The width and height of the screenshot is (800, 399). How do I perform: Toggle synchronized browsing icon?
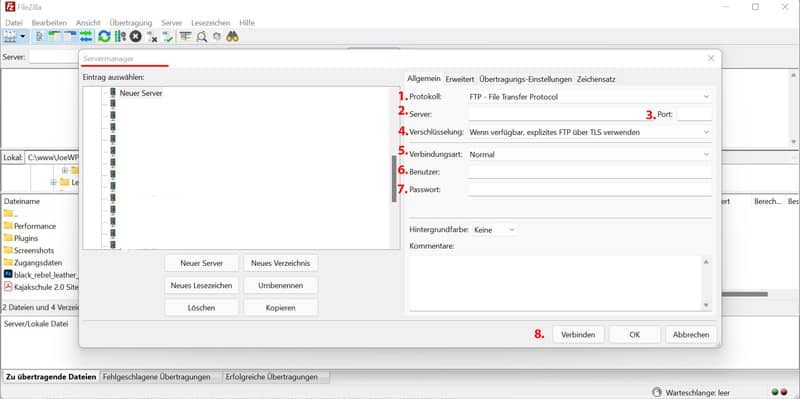[217, 37]
